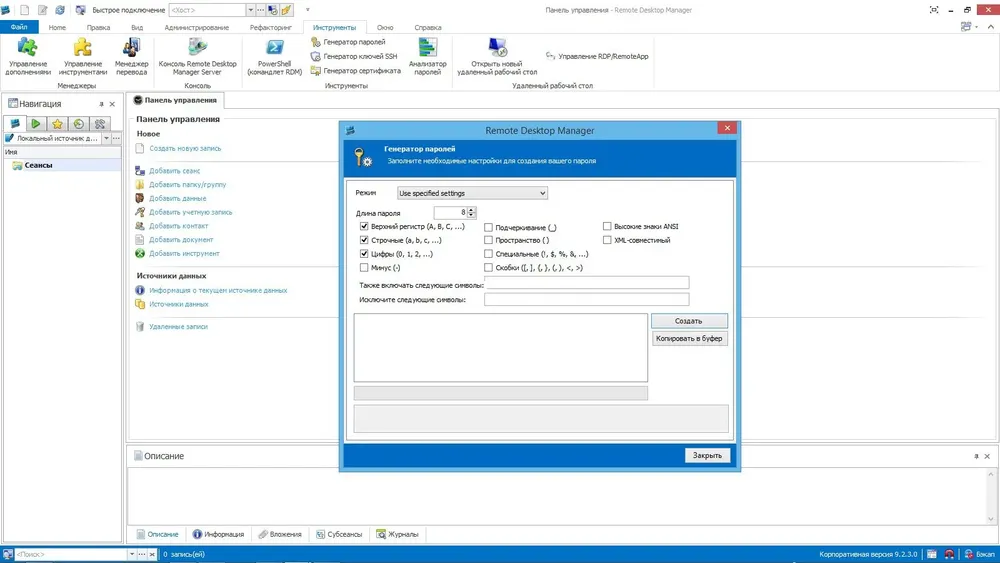
Task: Enable XML-совместимый checkbox
Action: (607, 240)
